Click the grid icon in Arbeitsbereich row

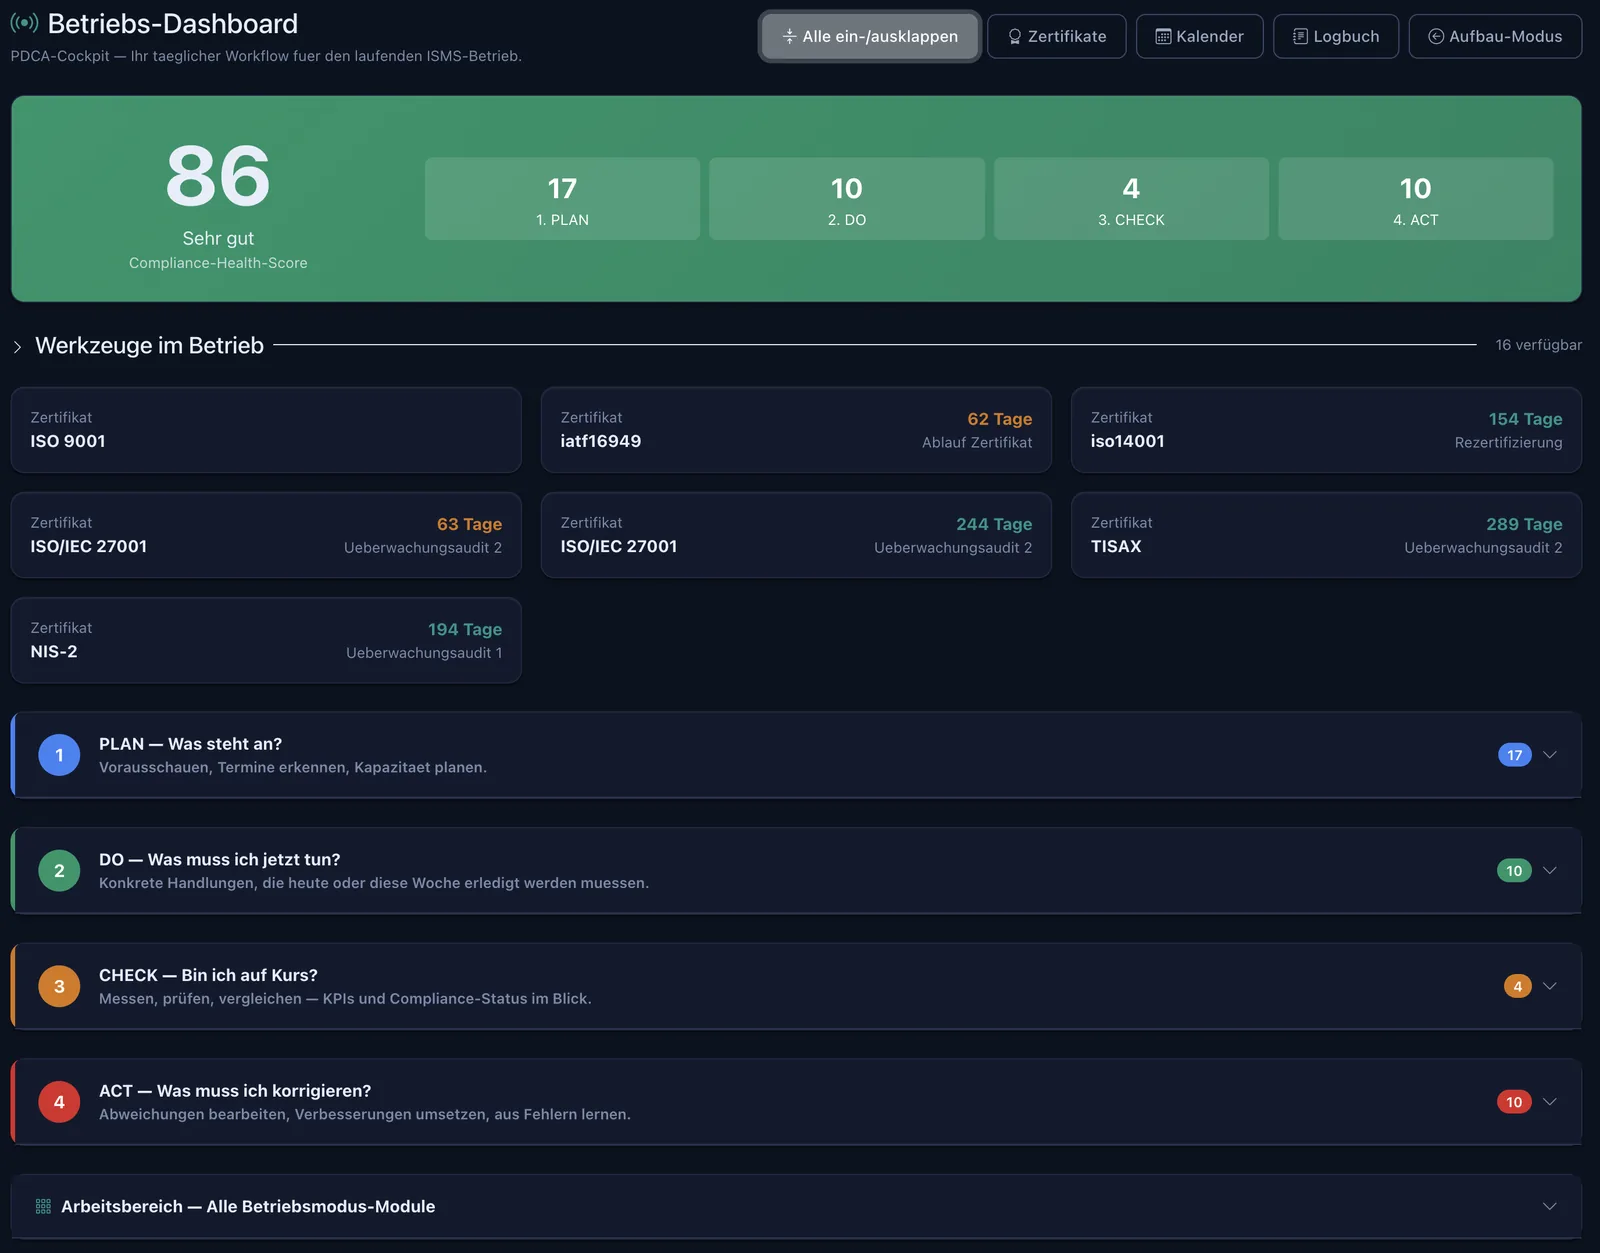[x=43, y=1207]
